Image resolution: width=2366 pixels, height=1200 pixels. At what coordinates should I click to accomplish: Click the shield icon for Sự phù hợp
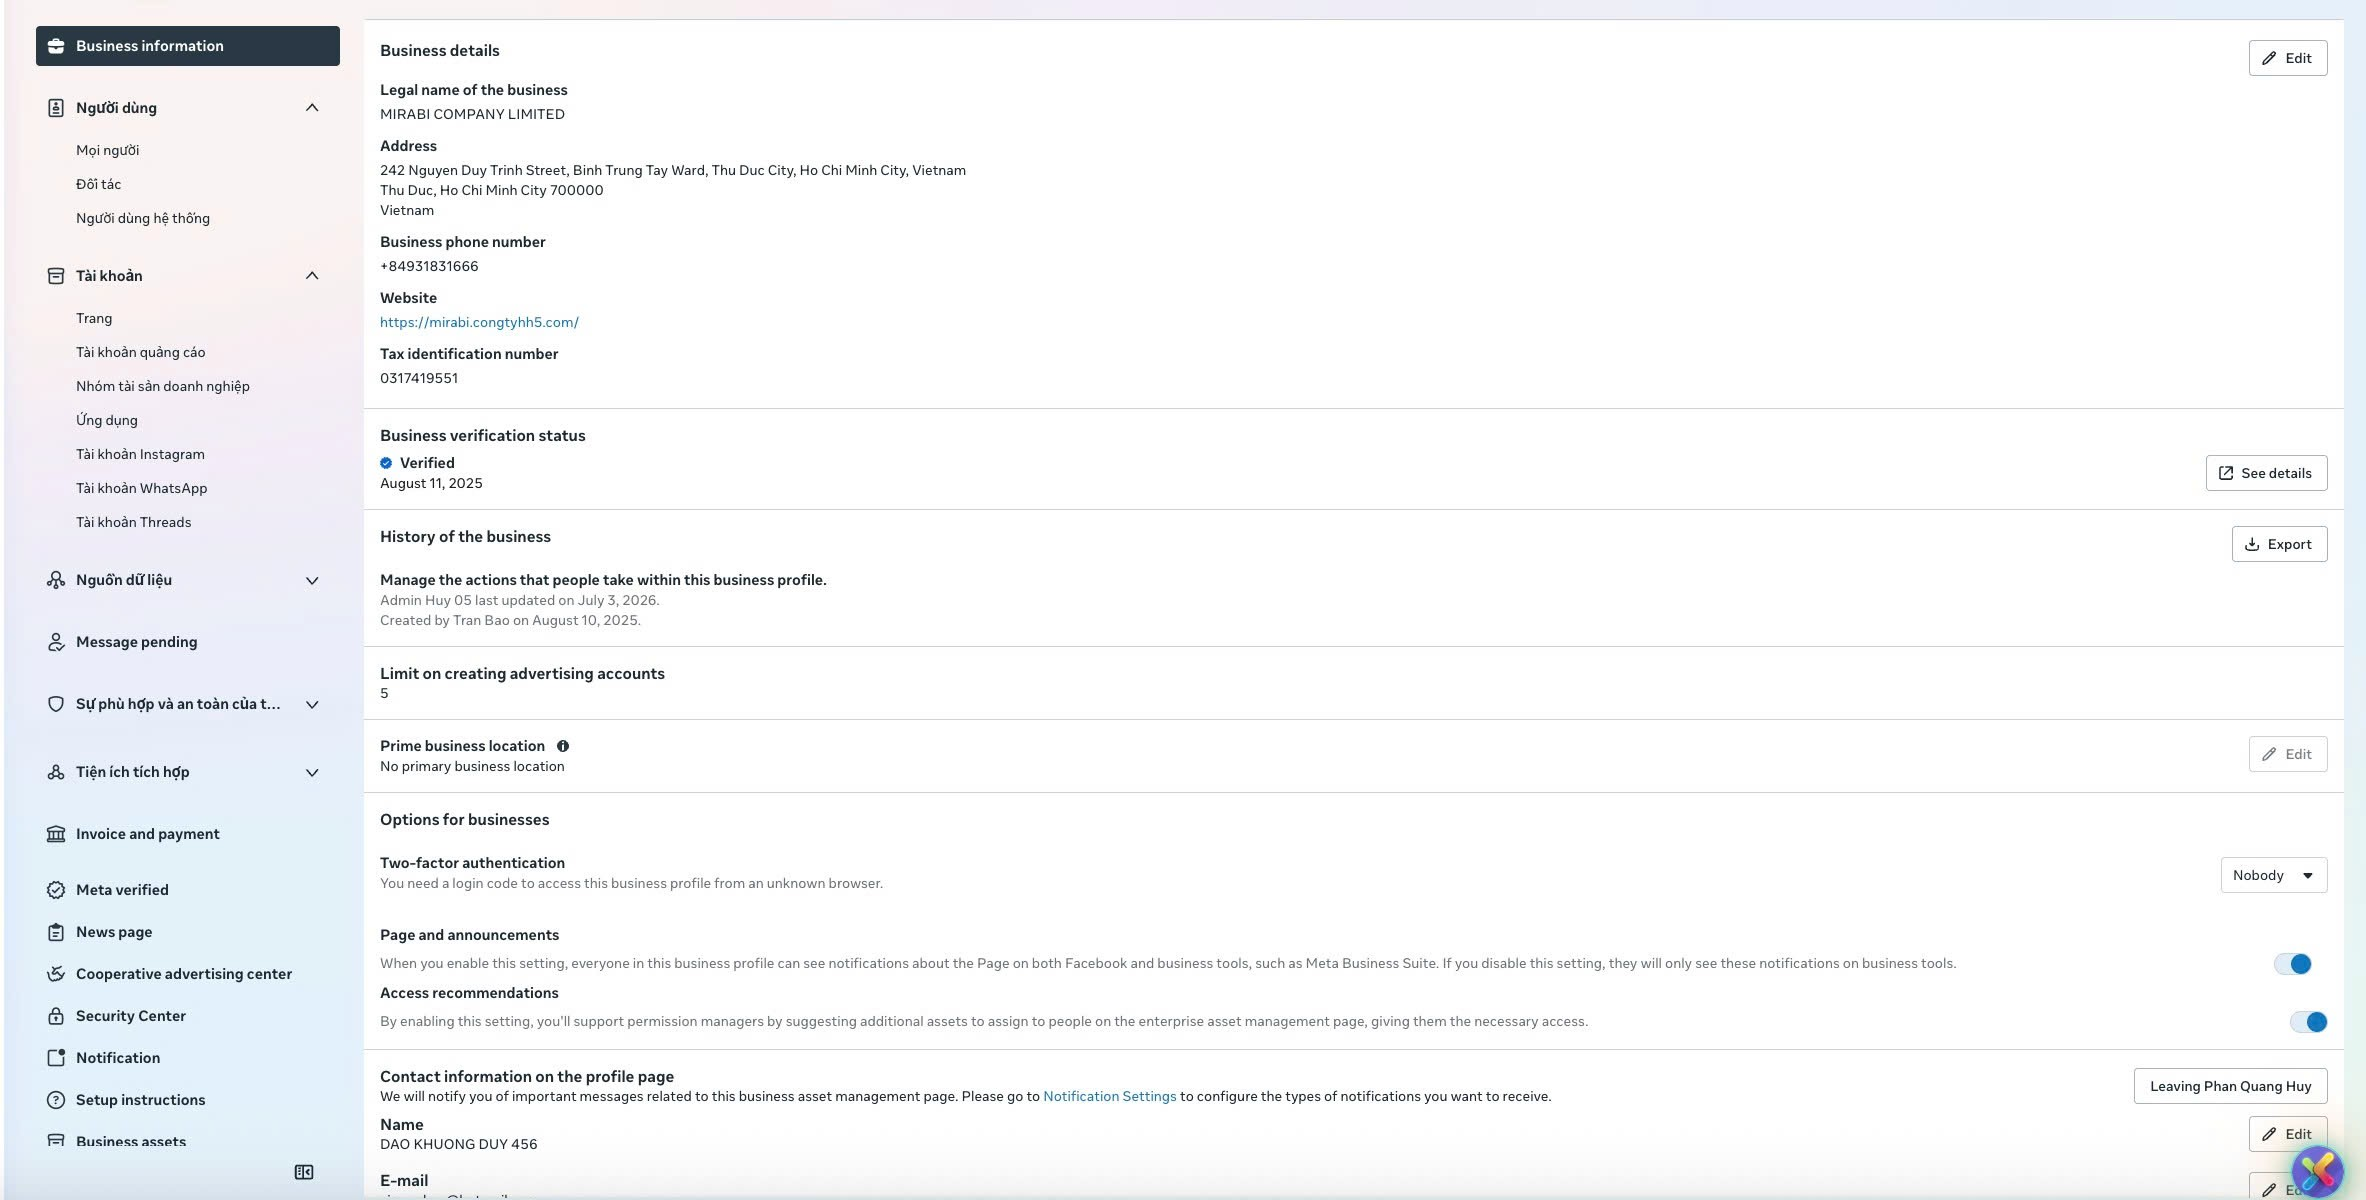pos(56,704)
